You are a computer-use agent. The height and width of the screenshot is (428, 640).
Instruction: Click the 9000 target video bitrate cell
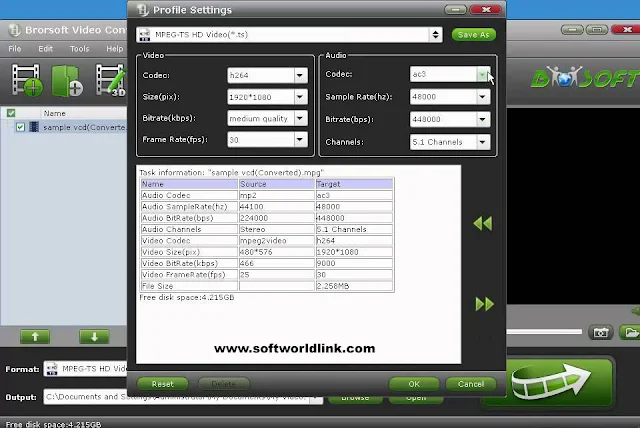coord(354,263)
